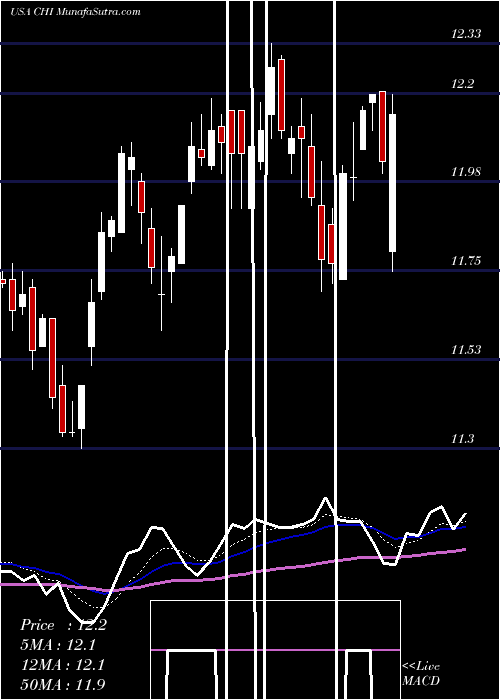The image size is (500, 700).
Task: Select the 12.33 price axis label
Action: coord(466,33)
